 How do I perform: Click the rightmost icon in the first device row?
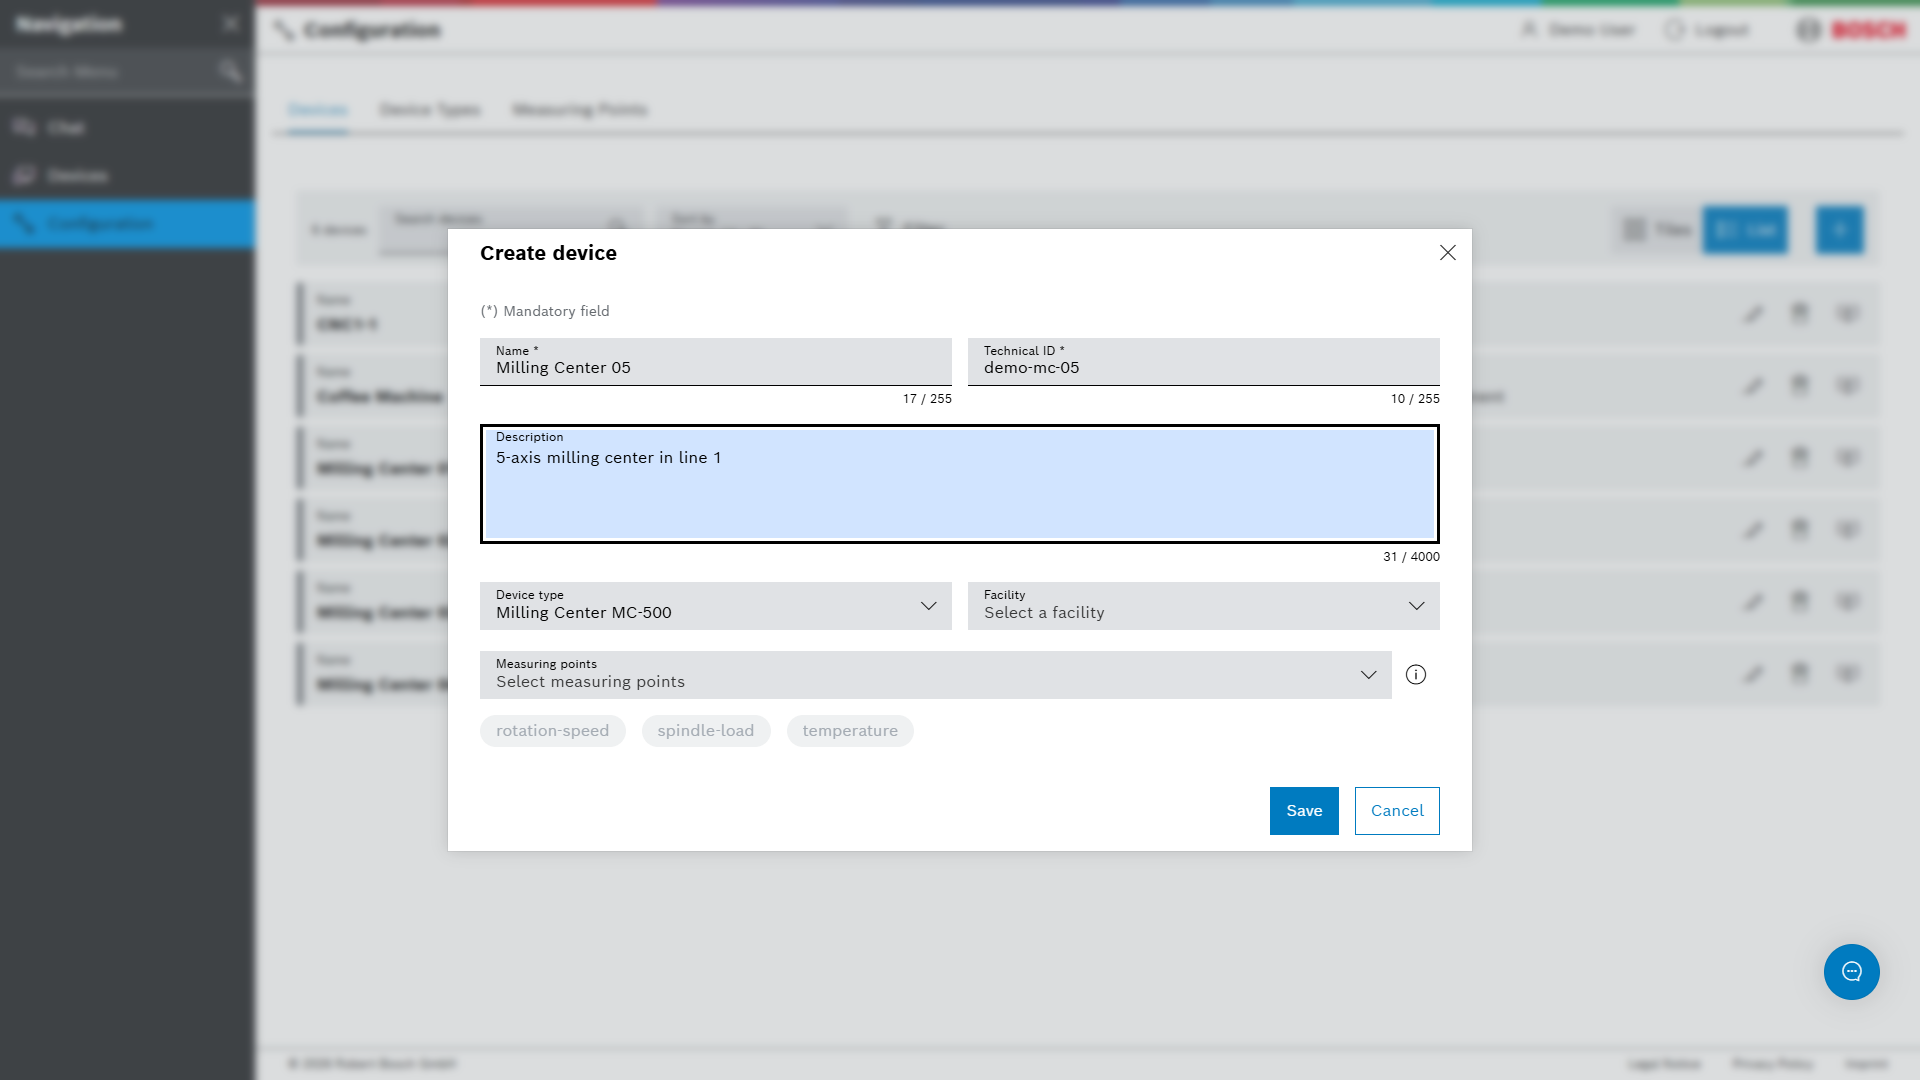pos(1847,314)
